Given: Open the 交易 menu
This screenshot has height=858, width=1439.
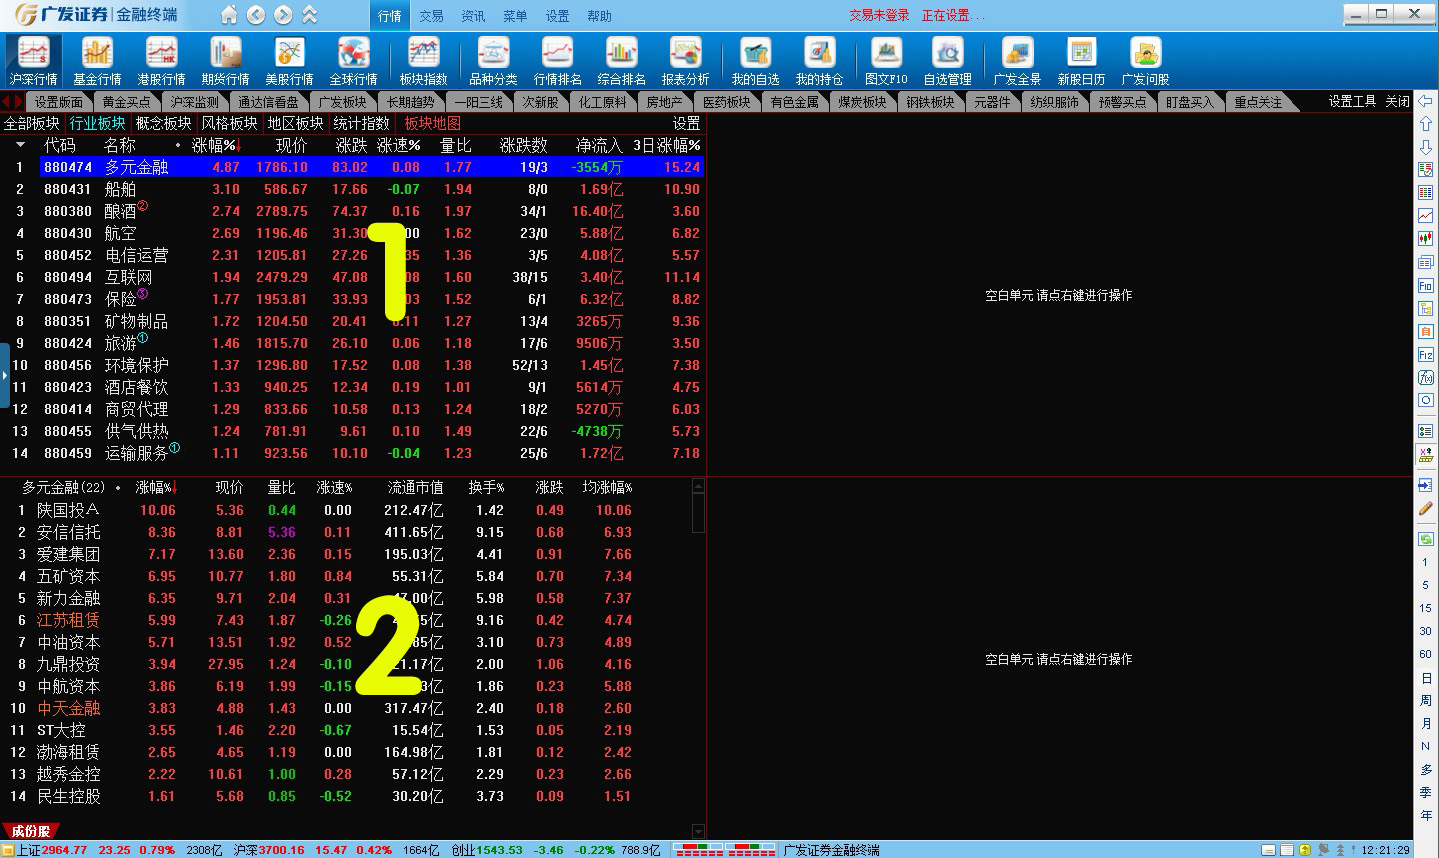Looking at the screenshot, I should (431, 16).
